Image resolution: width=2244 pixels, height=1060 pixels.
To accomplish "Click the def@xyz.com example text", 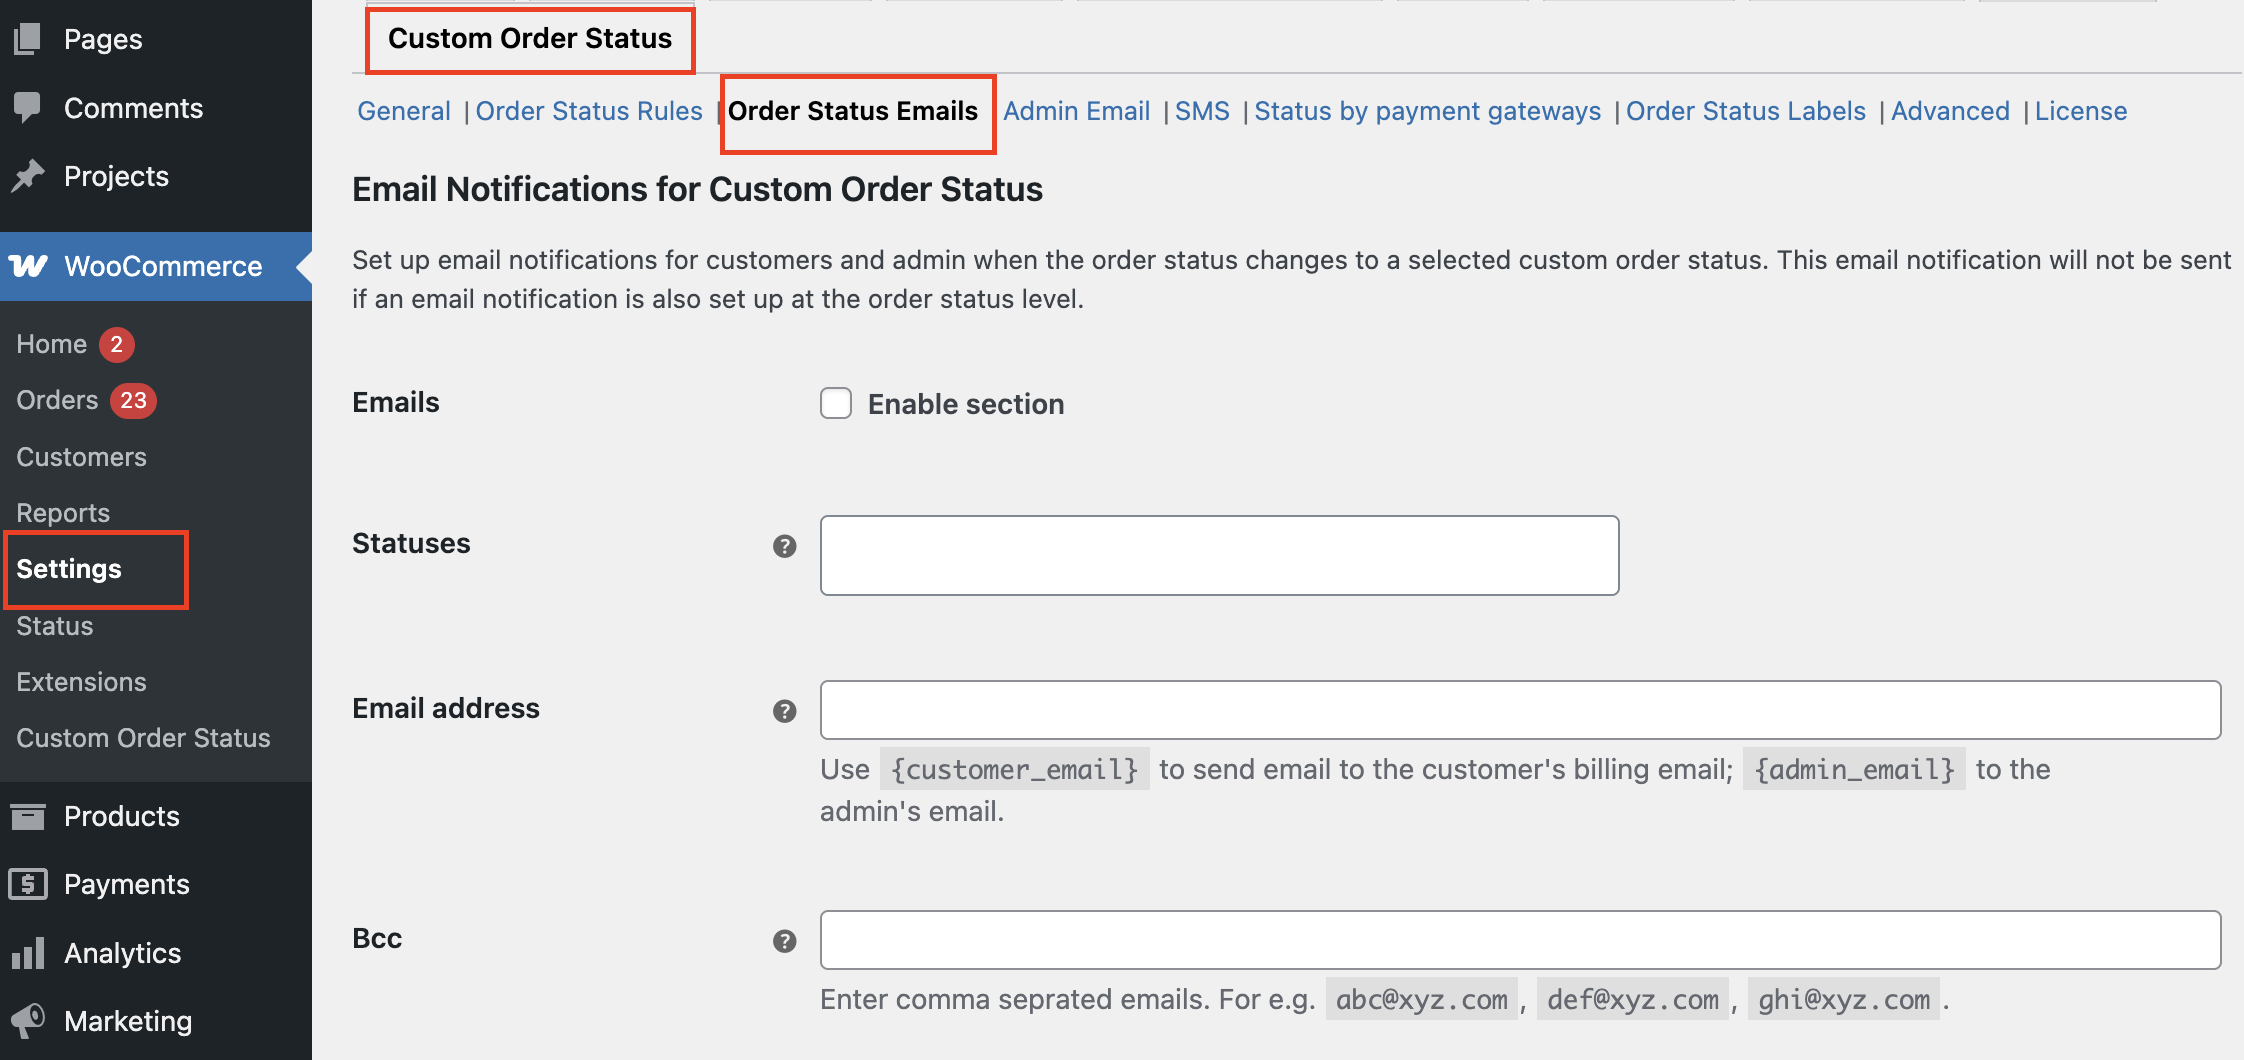I will [1633, 999].
